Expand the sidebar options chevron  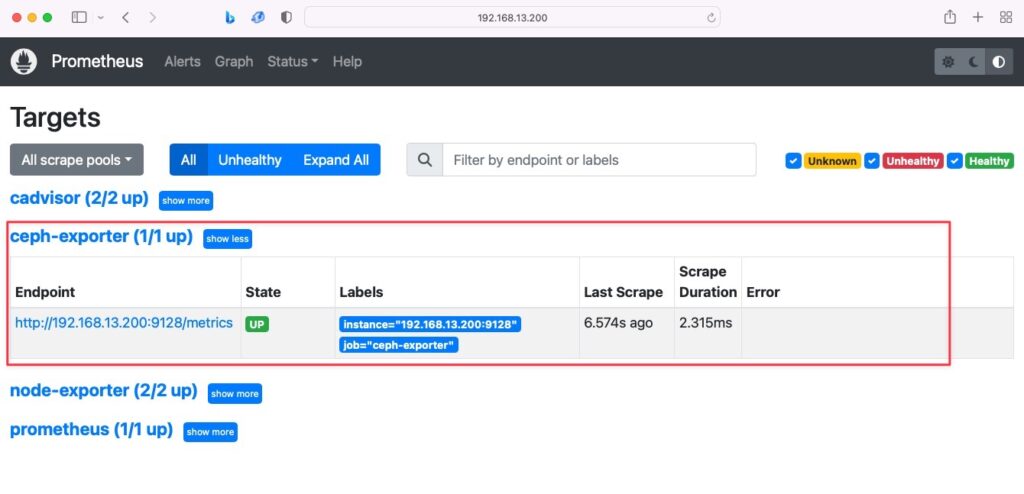coord(101,18)
